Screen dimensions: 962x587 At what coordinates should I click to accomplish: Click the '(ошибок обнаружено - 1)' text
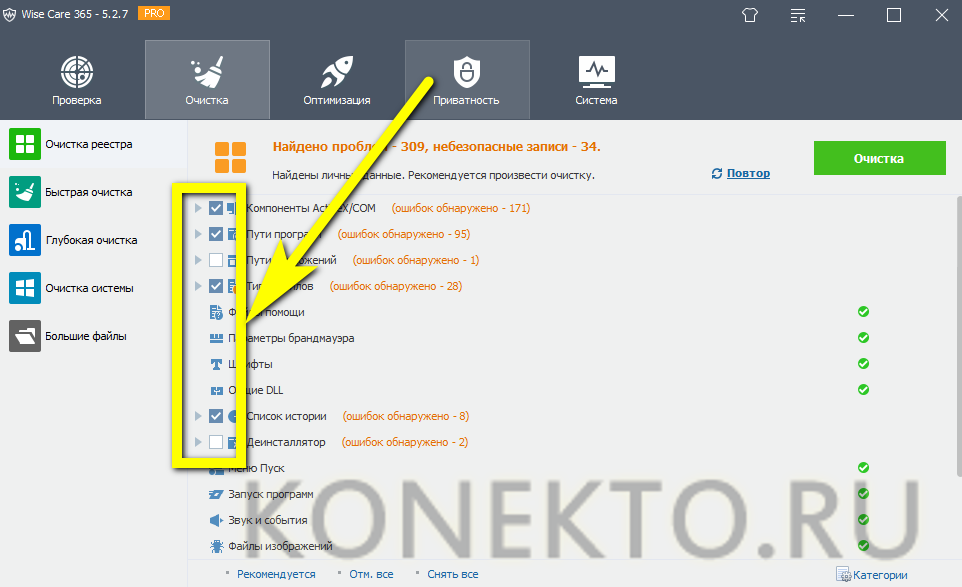point(416,260)
